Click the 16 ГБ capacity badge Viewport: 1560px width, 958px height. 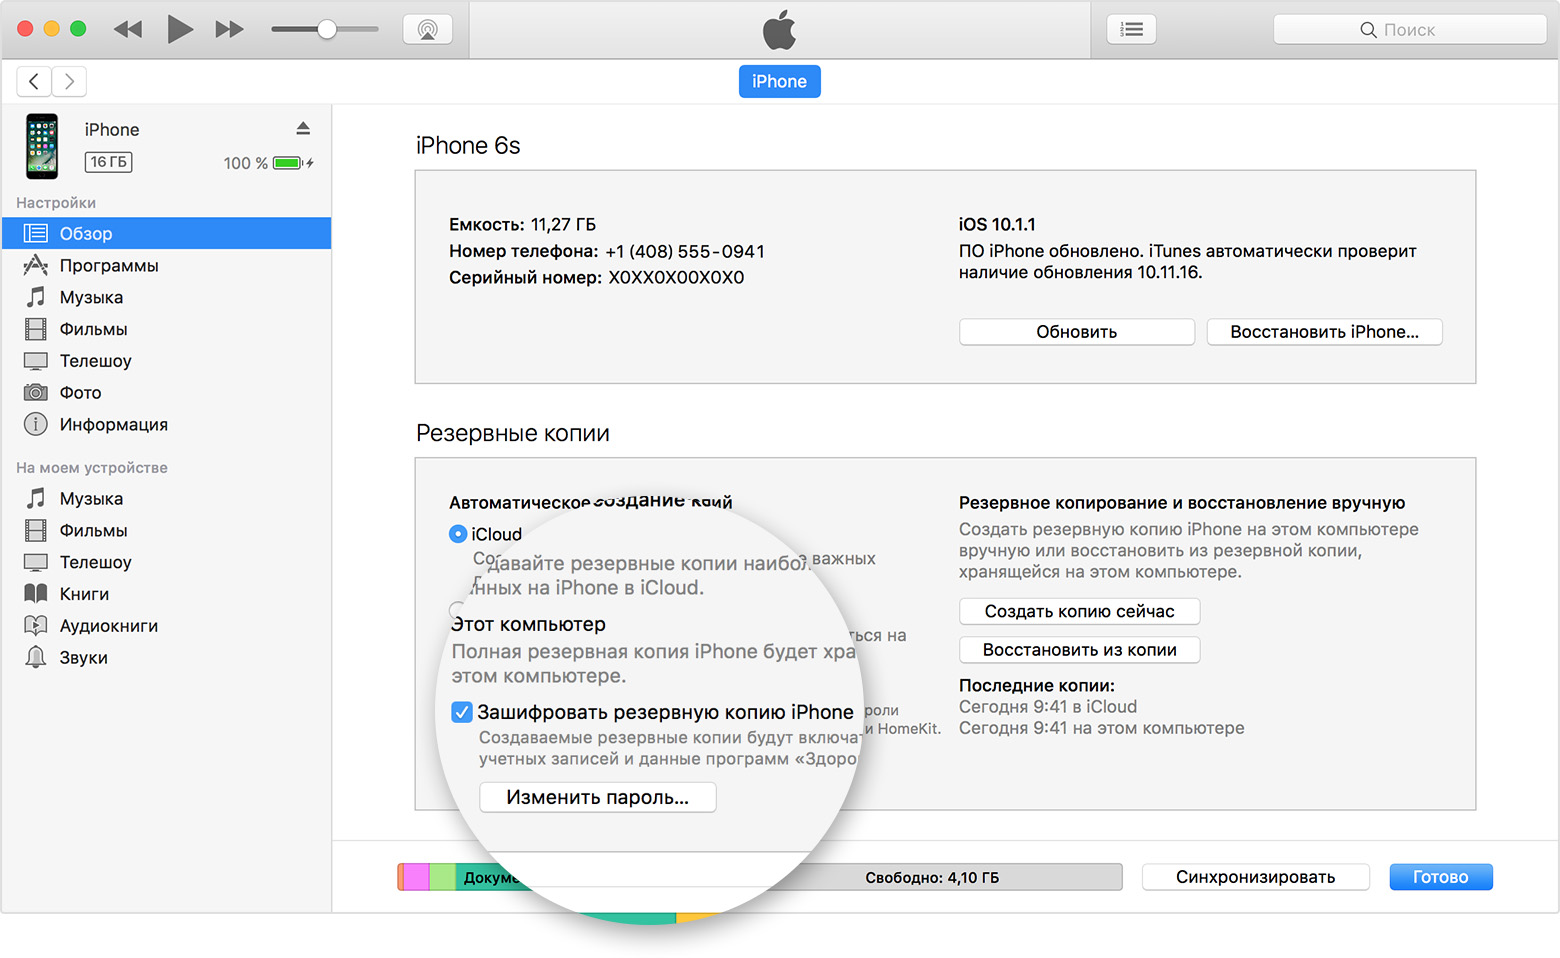pos(109,162)
